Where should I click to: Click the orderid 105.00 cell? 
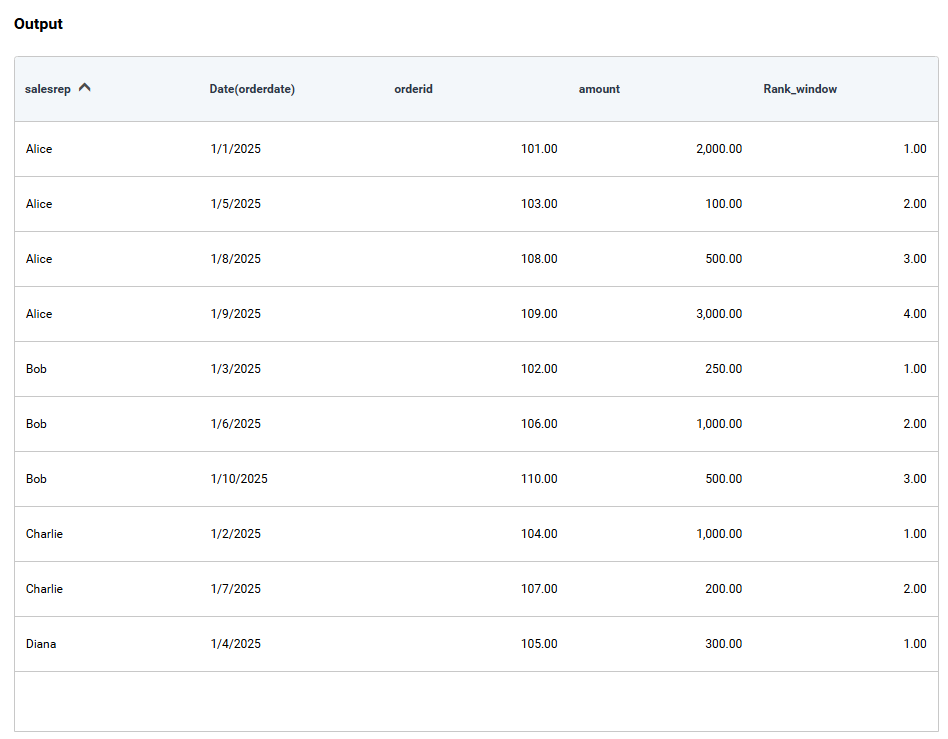pos(539,644)
